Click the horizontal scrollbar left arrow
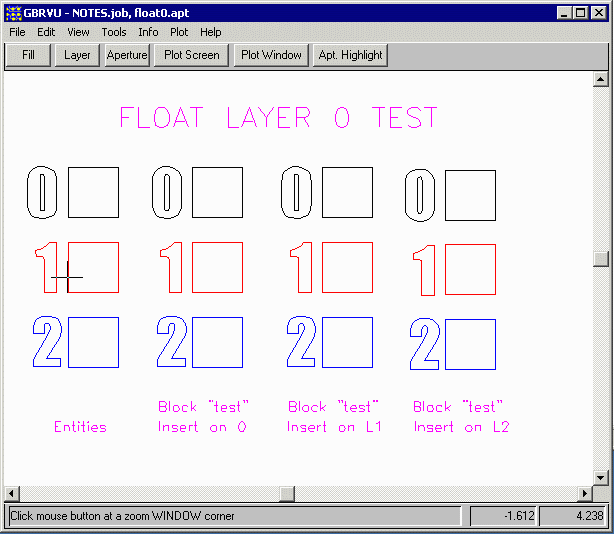The height and width of the screenshot is (534, 614). (12, 493)
